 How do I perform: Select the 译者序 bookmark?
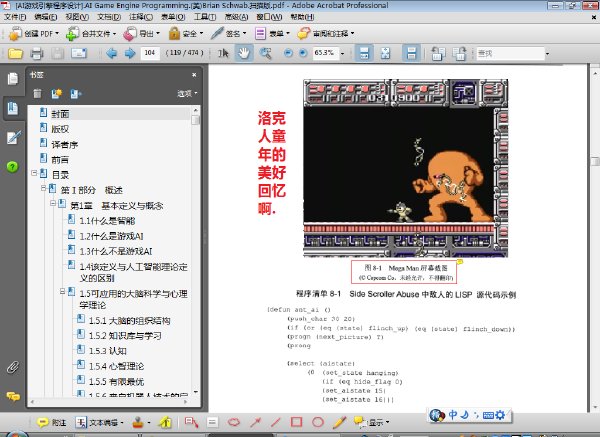pyautogui.click(x=64, y=144)
